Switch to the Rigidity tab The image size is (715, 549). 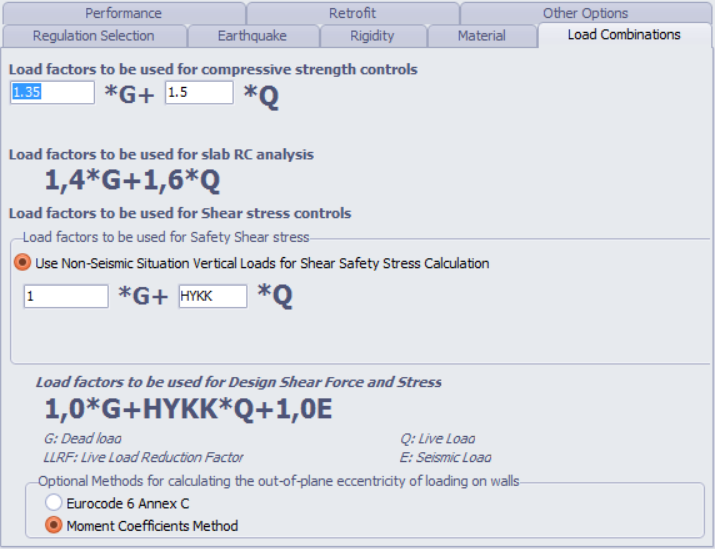point(372,36)
